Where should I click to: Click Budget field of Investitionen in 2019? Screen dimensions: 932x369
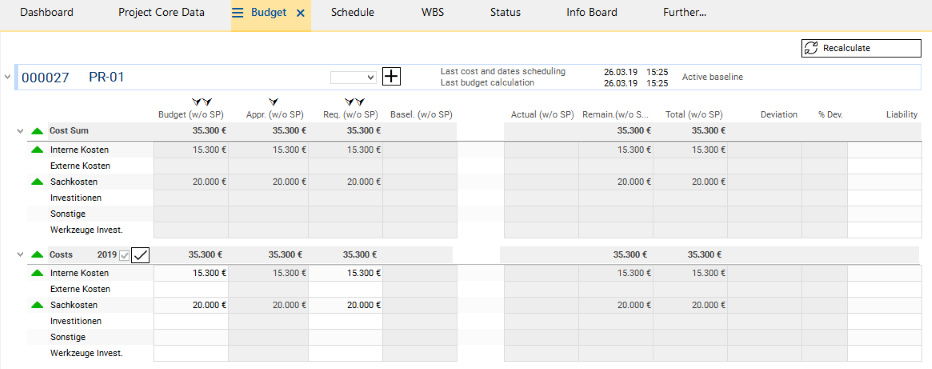click(191, 321)
